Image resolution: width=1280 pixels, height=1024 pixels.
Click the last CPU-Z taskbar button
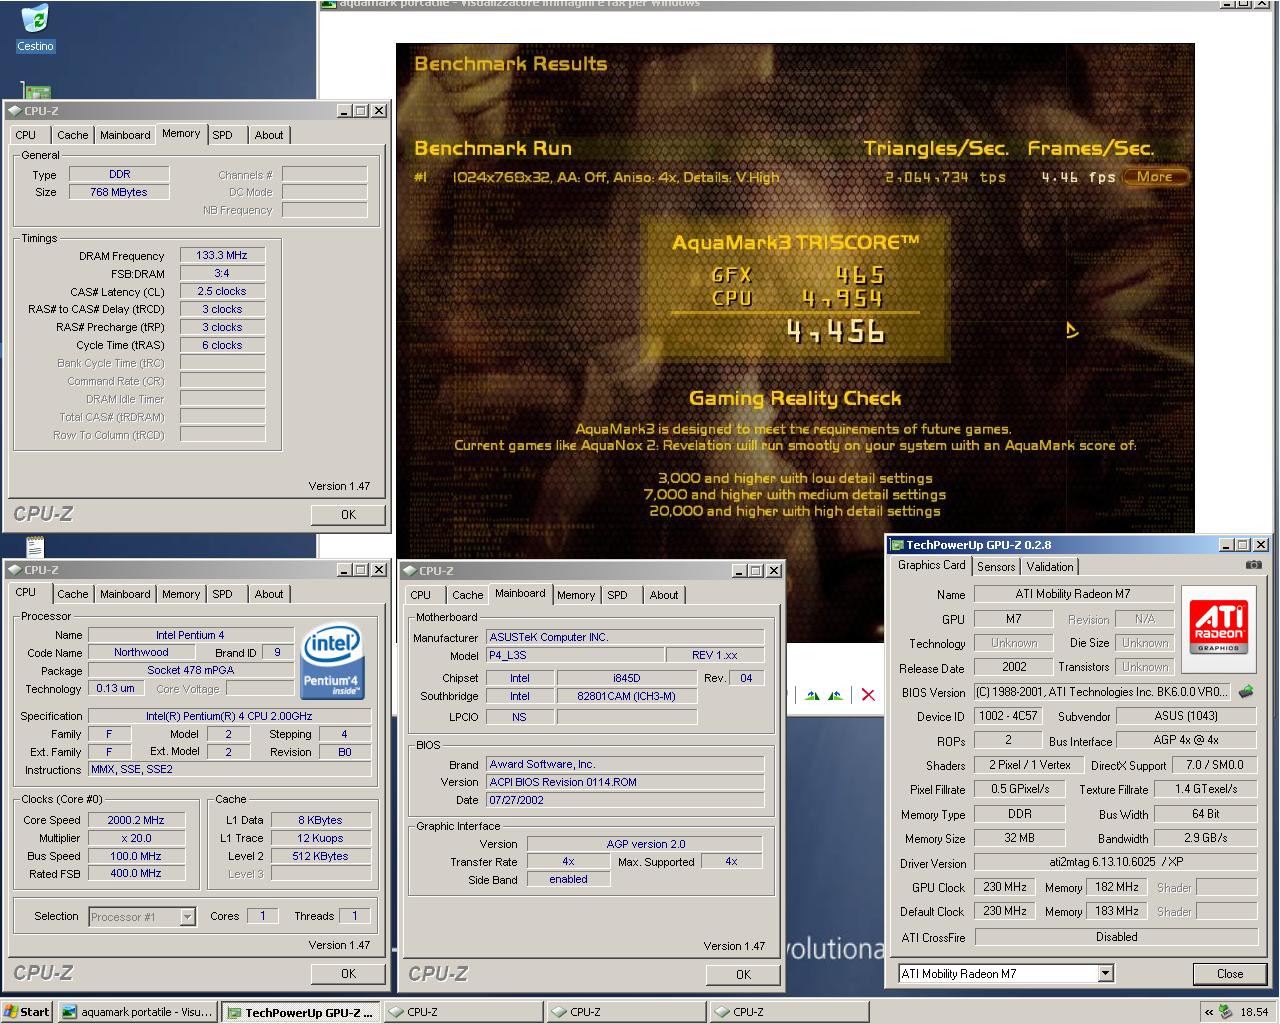pos(789,1012)
